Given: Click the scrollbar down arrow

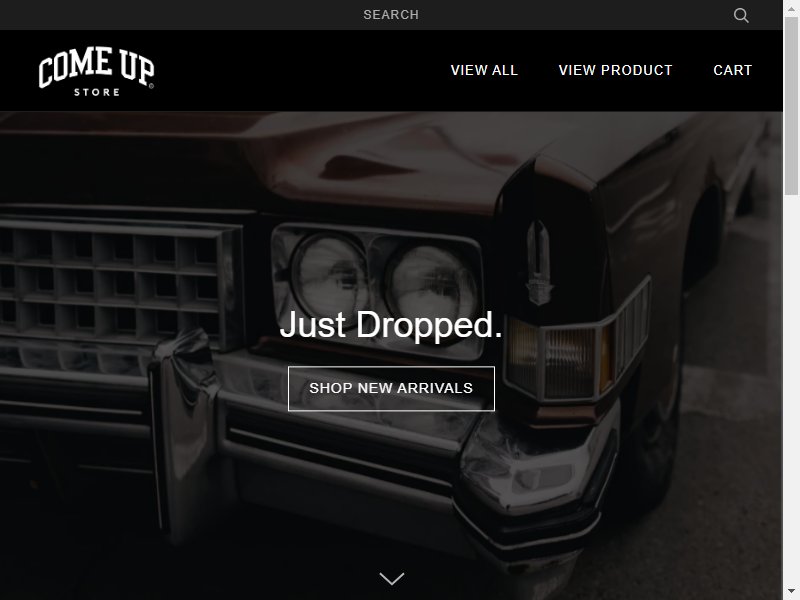Looking at the screenshot, I should 791,594.
